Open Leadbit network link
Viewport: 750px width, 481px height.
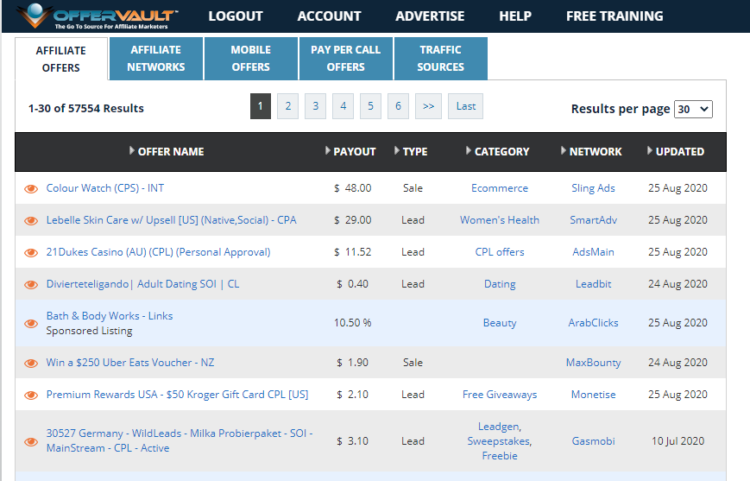click(593, 284)
